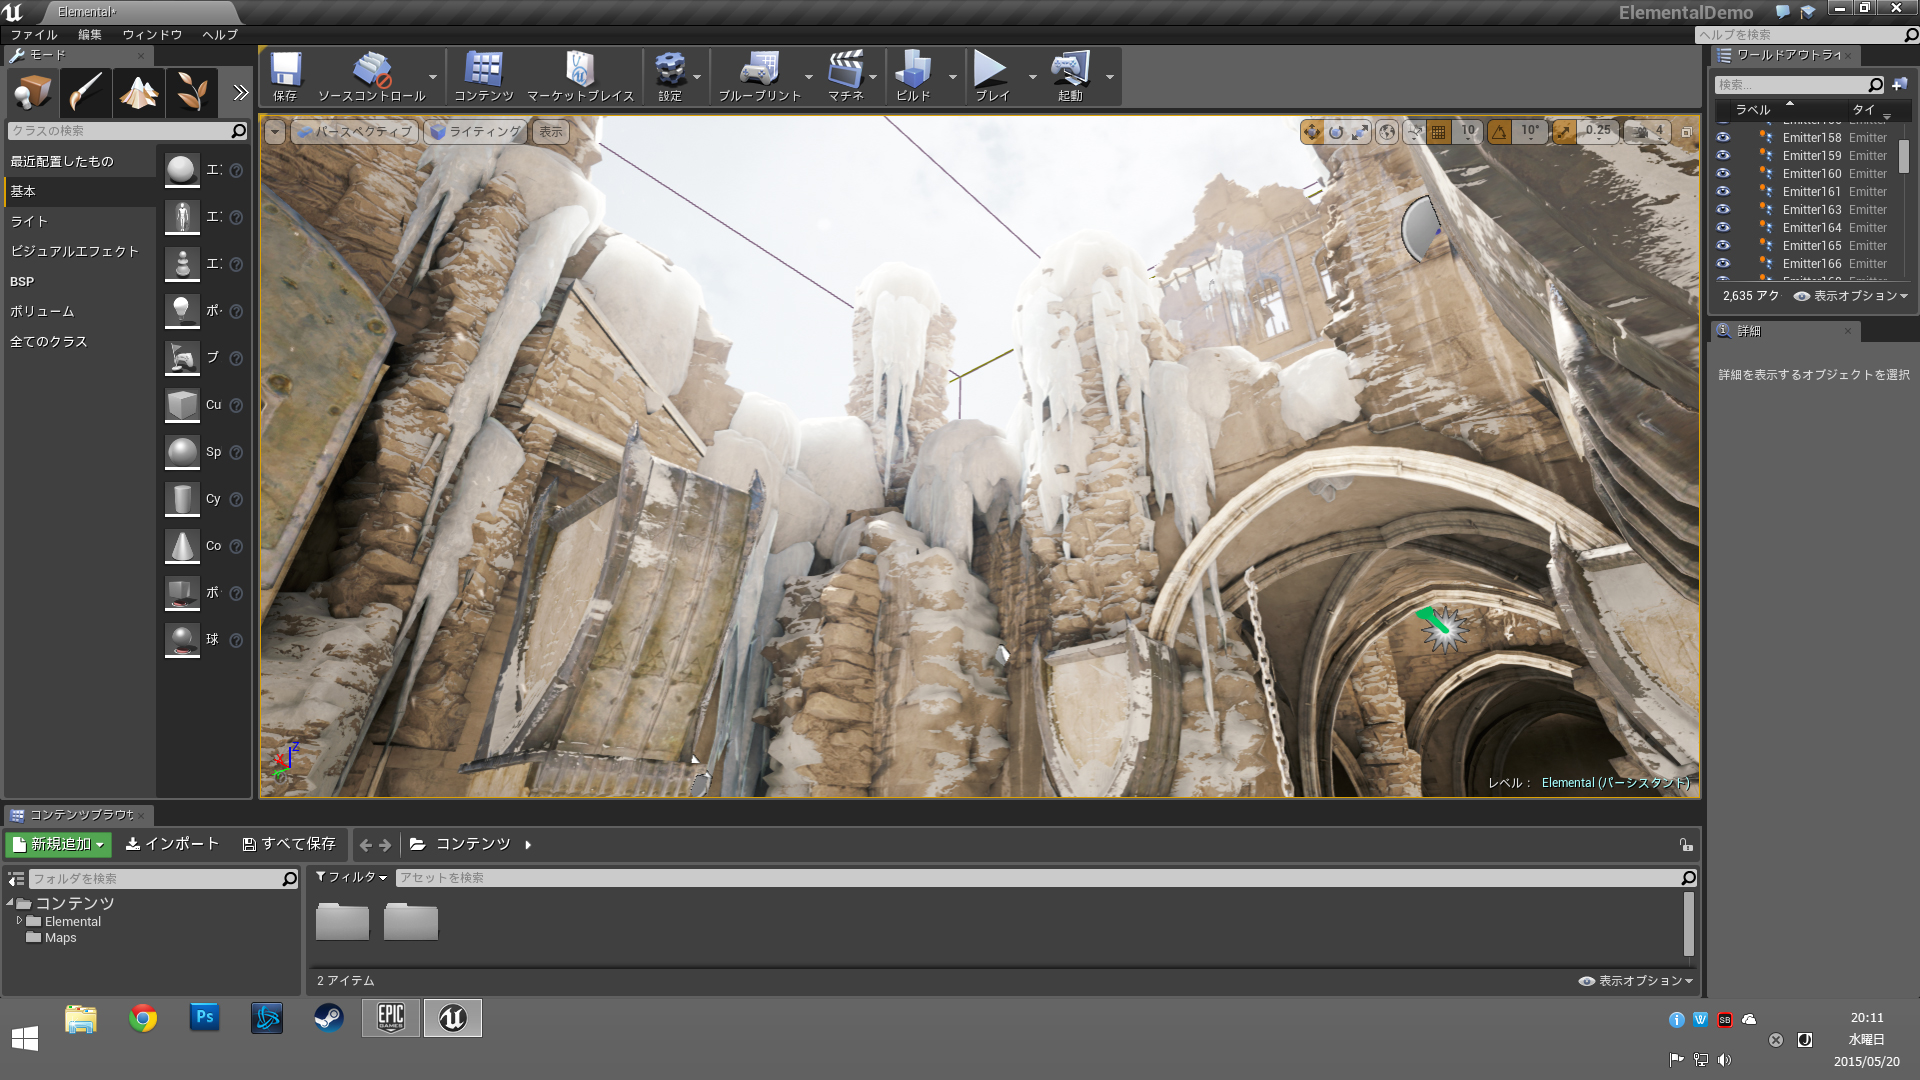Open grid snap size 10 dropdown
The image size is (1920, 1080).
pyautogui.click(x=1467, y=131)
